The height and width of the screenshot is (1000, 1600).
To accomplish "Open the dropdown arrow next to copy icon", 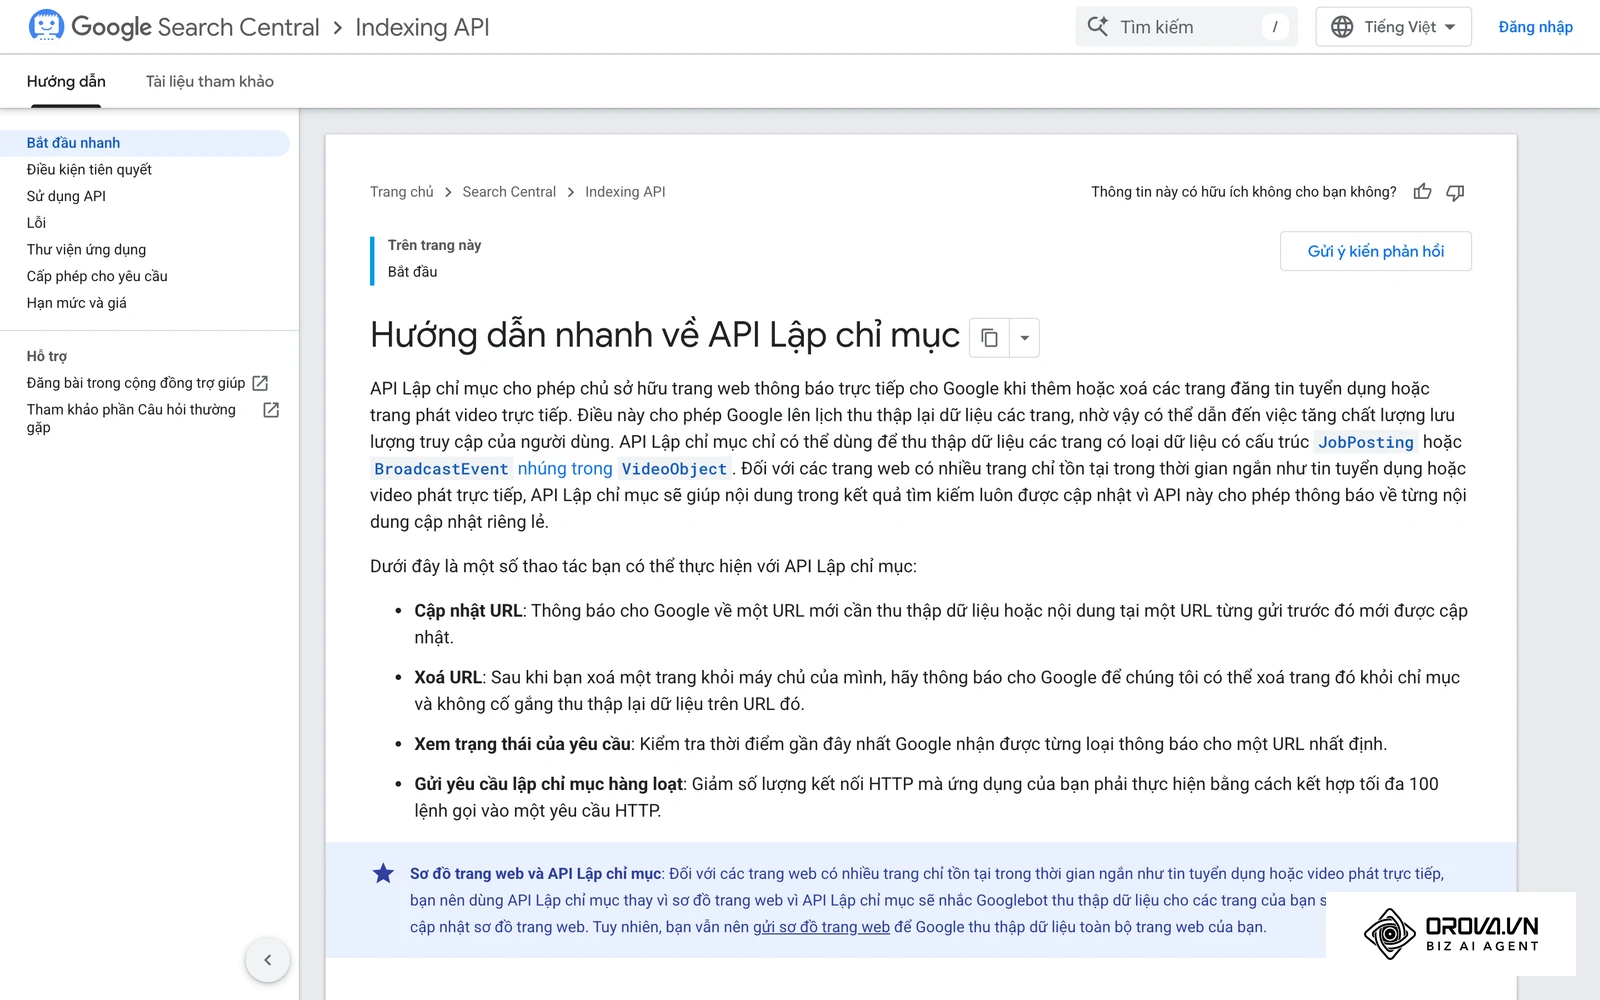I will coord(1024,338).
